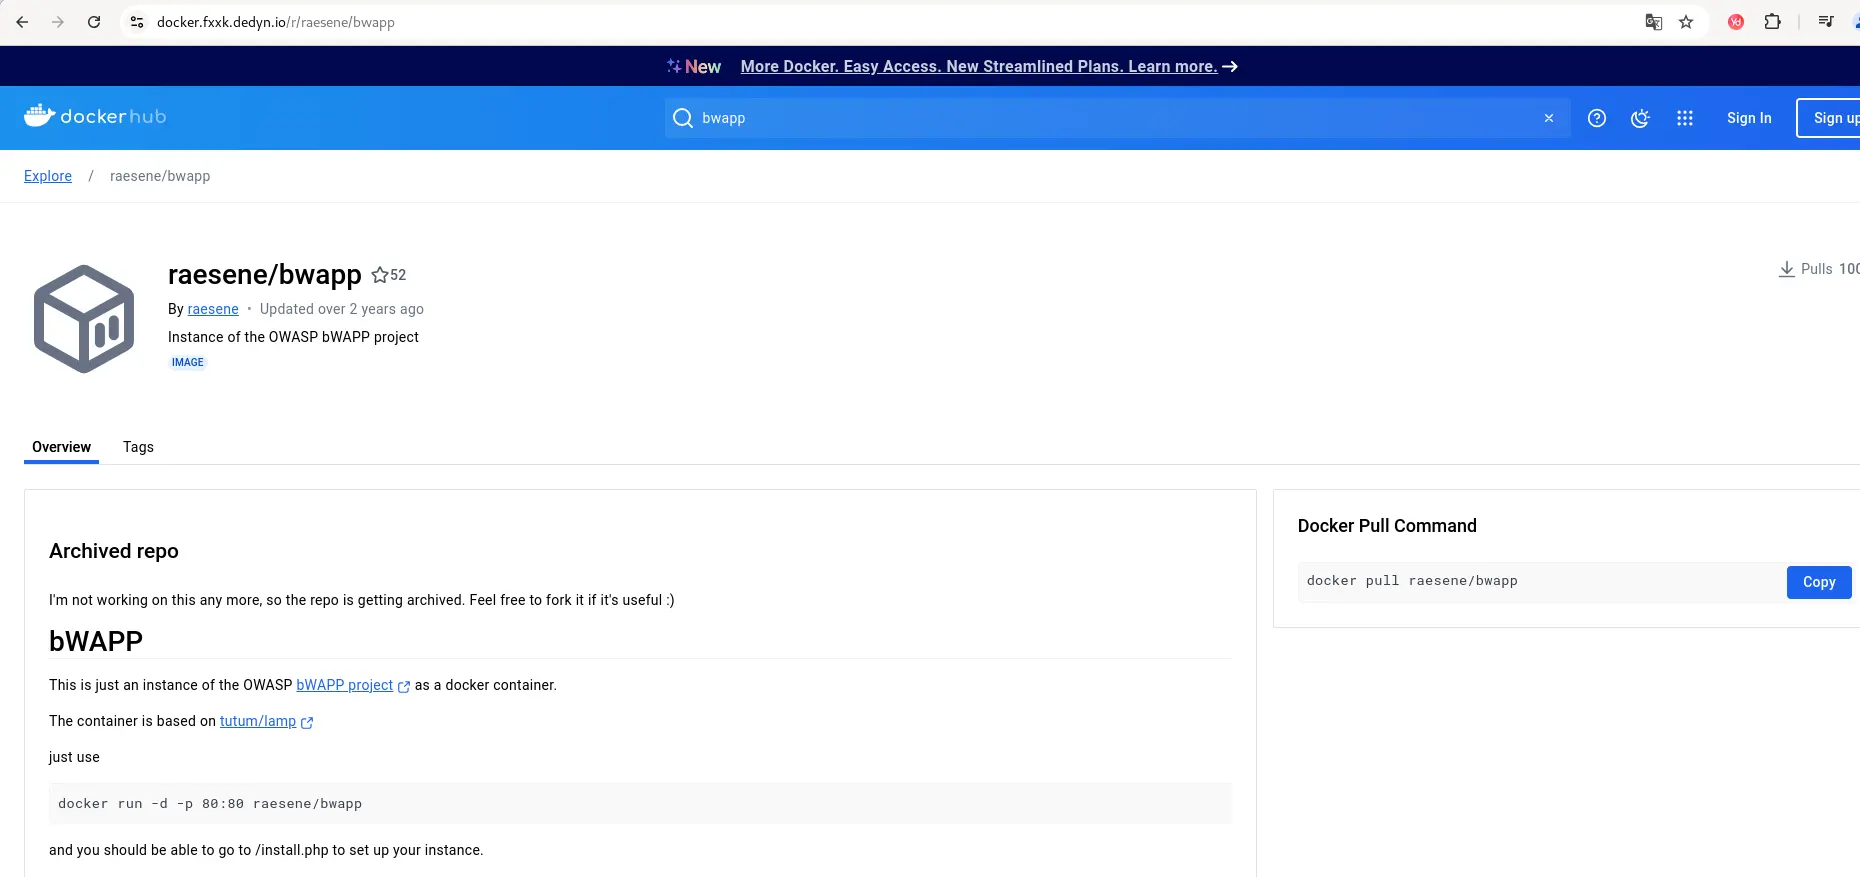The width and height of the screenshot is (1860, 877).
Task: Bookmark this page with the star
Action: click(1686, 22)
